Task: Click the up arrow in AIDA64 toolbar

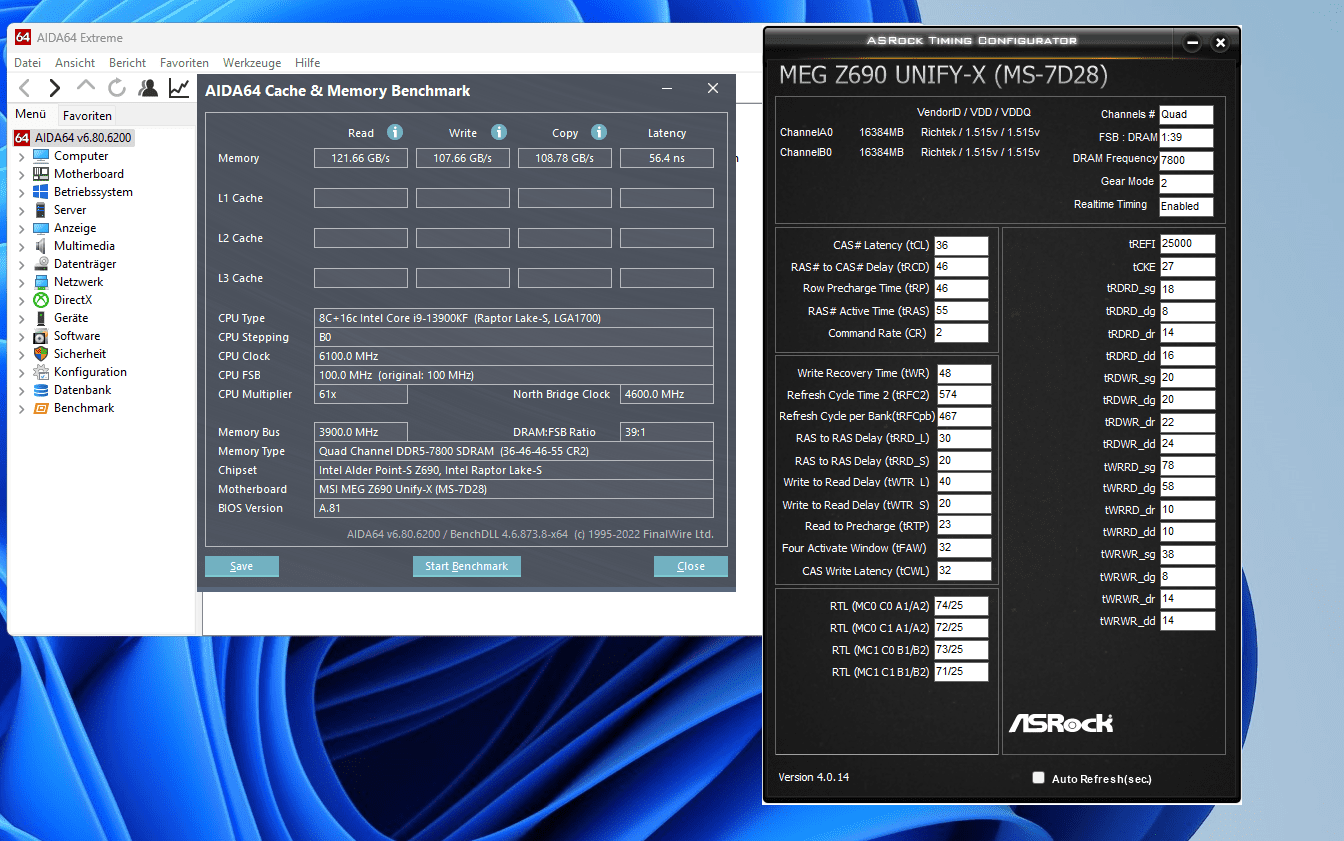Action: click(86, 87)
